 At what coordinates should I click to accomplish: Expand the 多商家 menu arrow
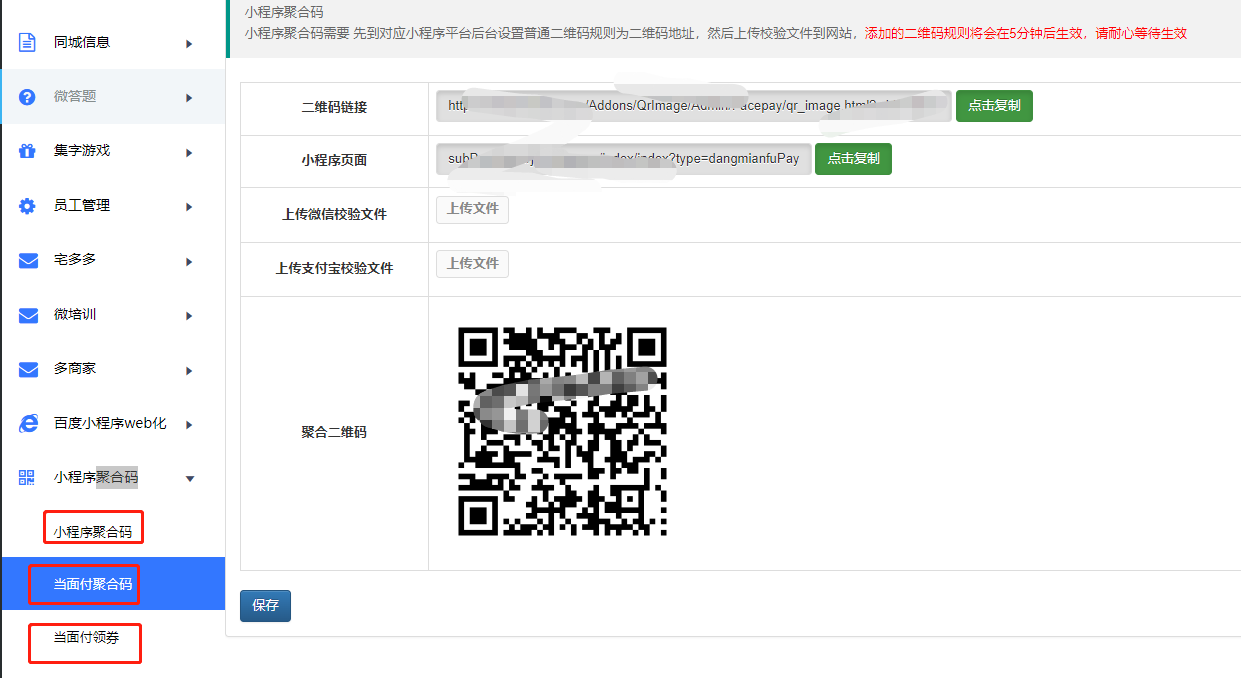click(x=189, y=370)
